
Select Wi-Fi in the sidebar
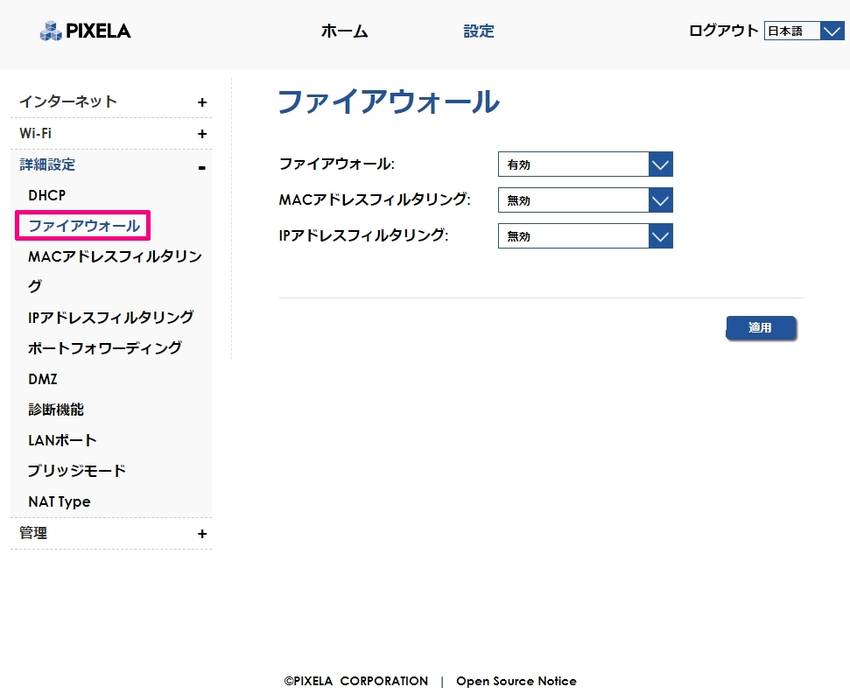tap(35, 133)
